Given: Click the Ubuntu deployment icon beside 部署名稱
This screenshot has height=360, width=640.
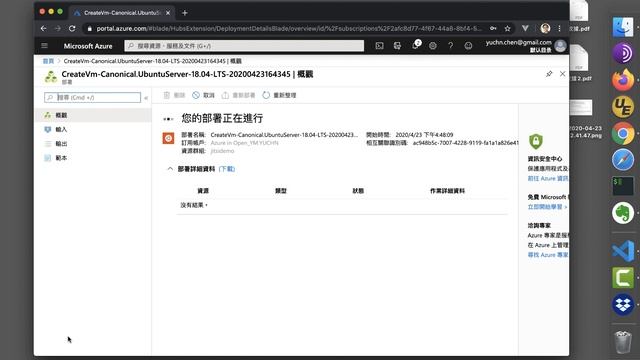Looking at the screenshot, I should [168, 138].
